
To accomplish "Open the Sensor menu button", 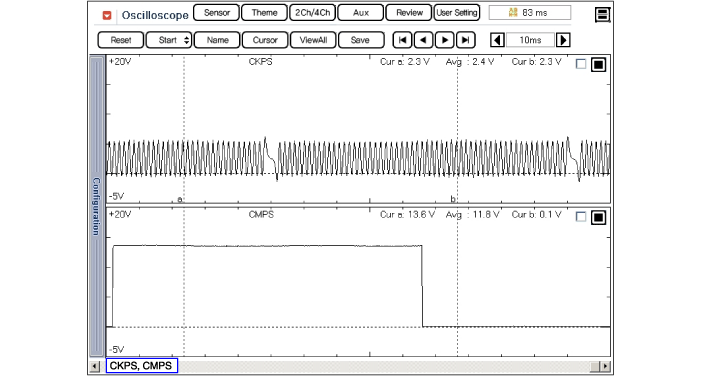I will (216, 13).
